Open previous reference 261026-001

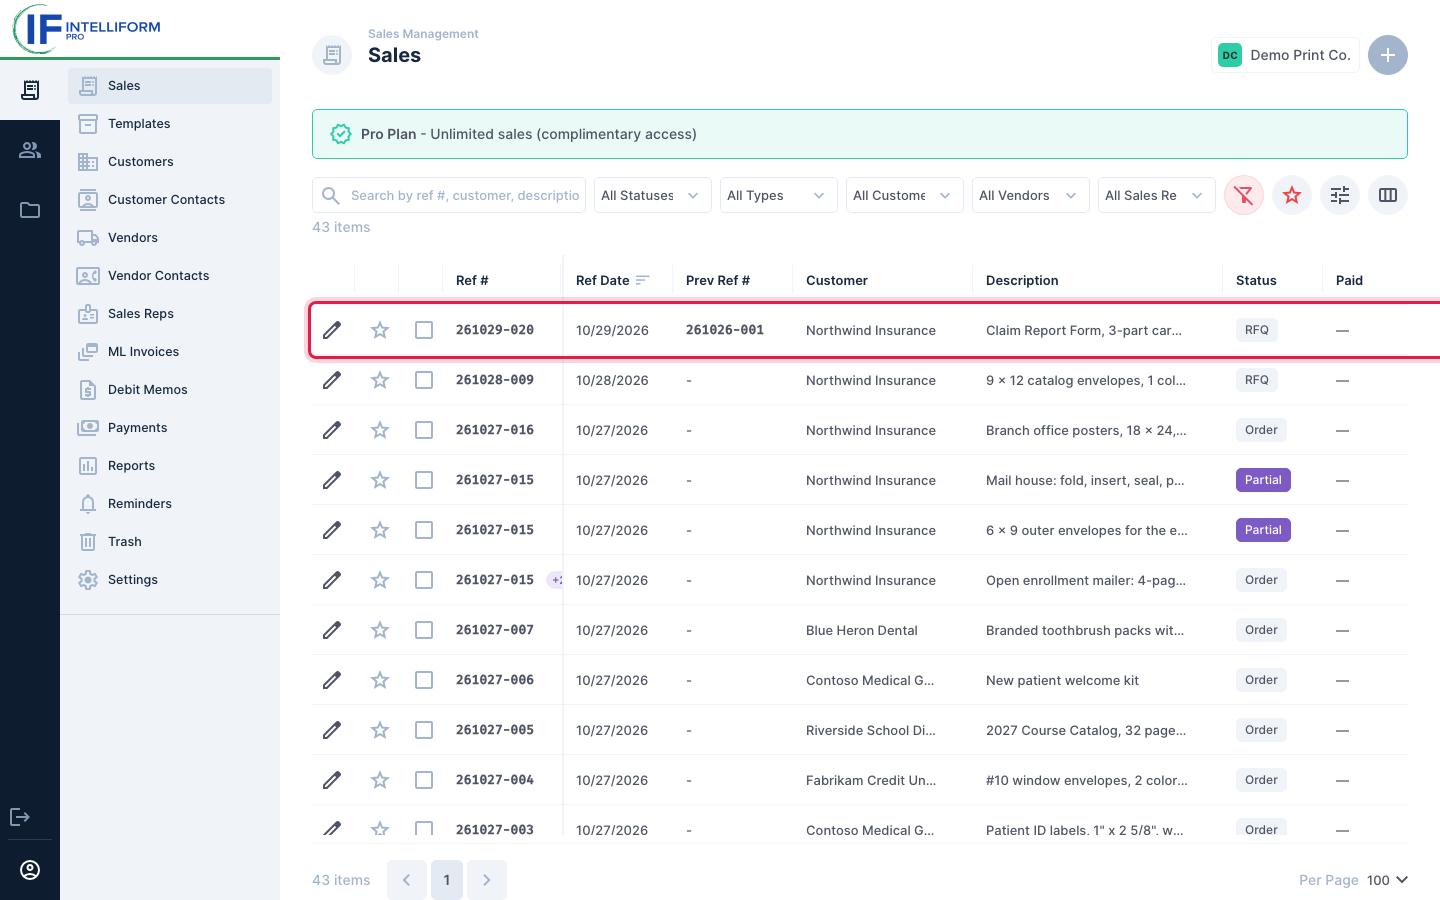click(725, 330)
